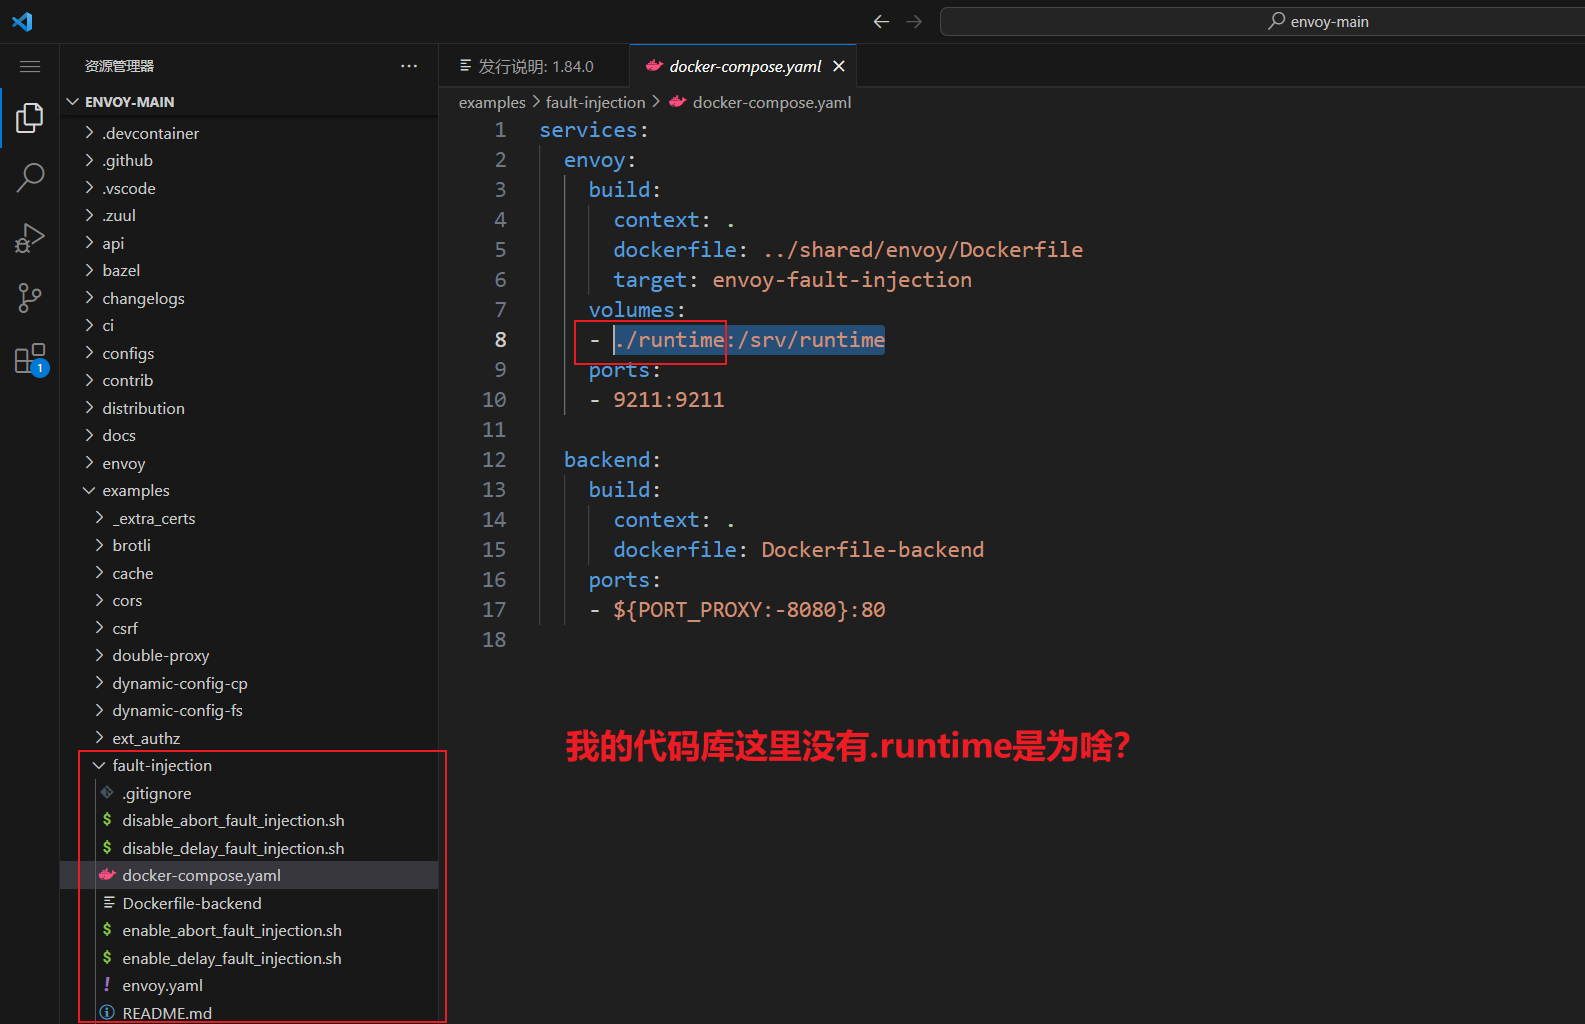Expand the .github folder
This screenshot has width=1585, height=1024.
point(249,160)
